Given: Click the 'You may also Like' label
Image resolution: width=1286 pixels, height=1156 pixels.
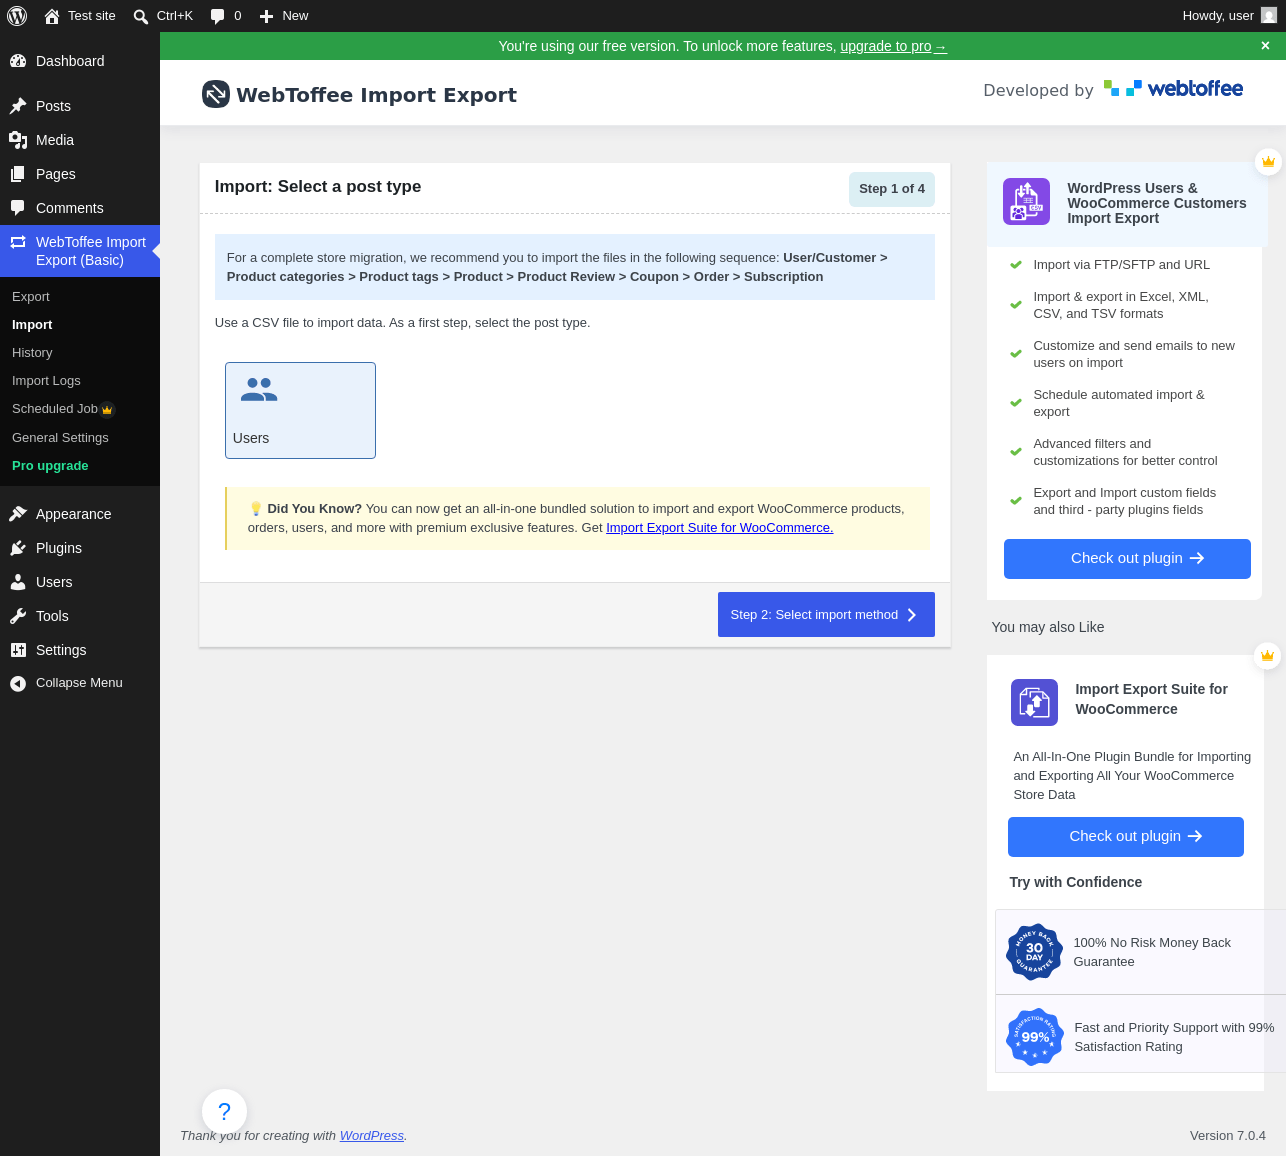Looking at the screenshot, I should click(x=1048, y=627).
